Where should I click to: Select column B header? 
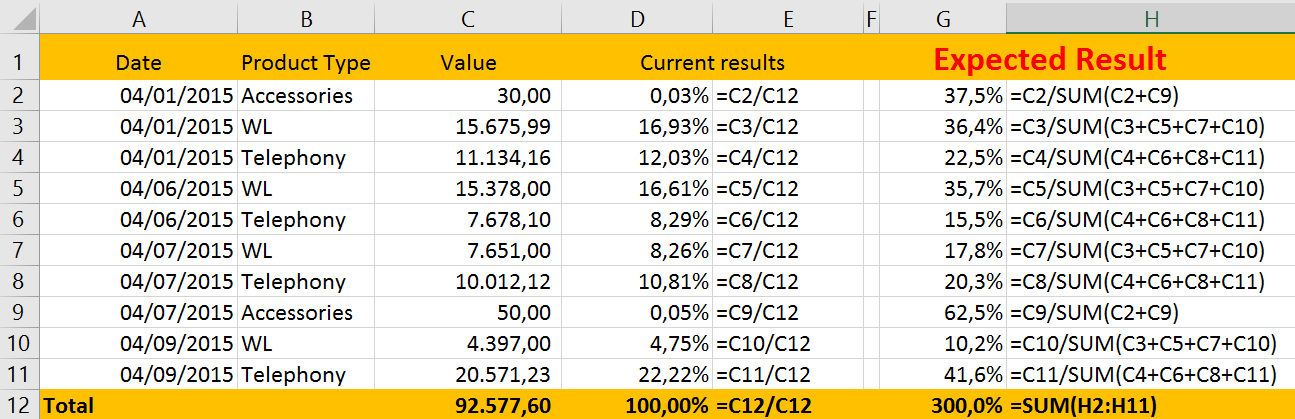(x=306, y=17)
